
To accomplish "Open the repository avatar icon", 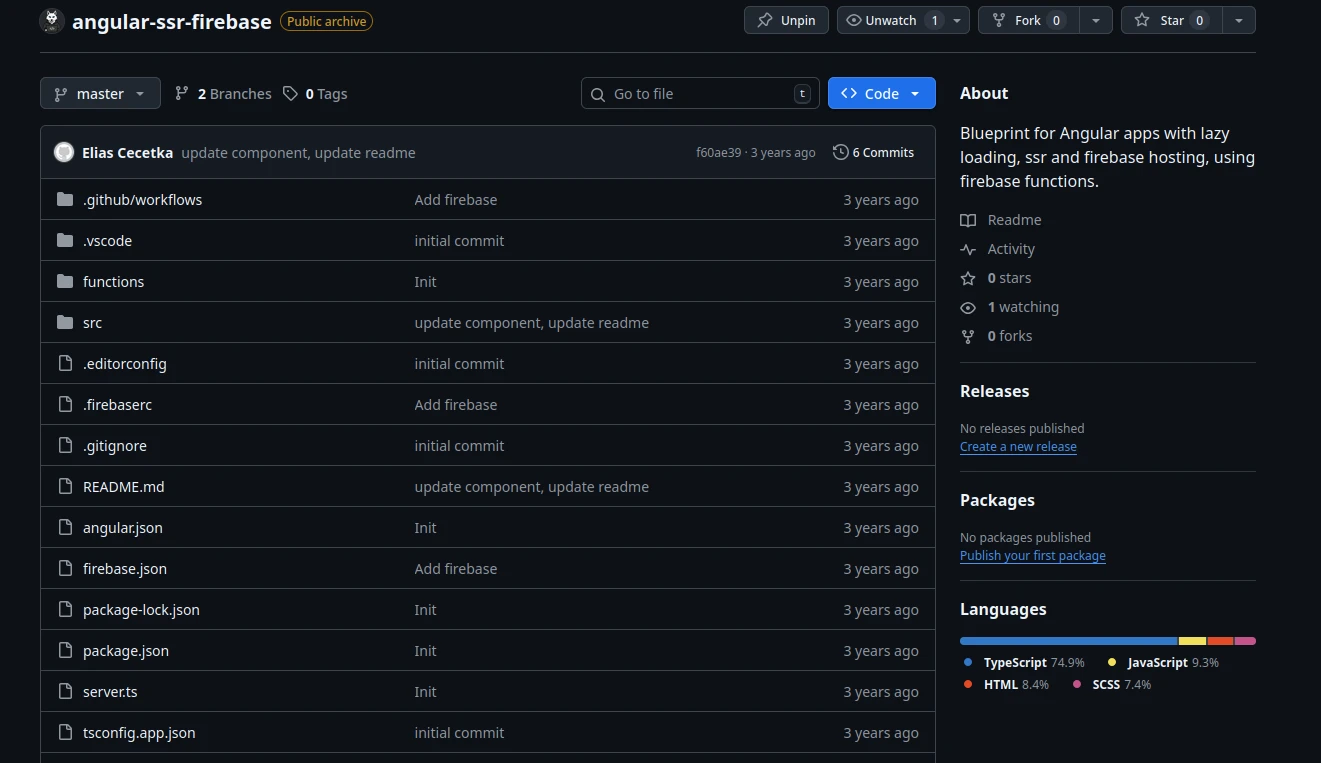I will click(50, 20).
